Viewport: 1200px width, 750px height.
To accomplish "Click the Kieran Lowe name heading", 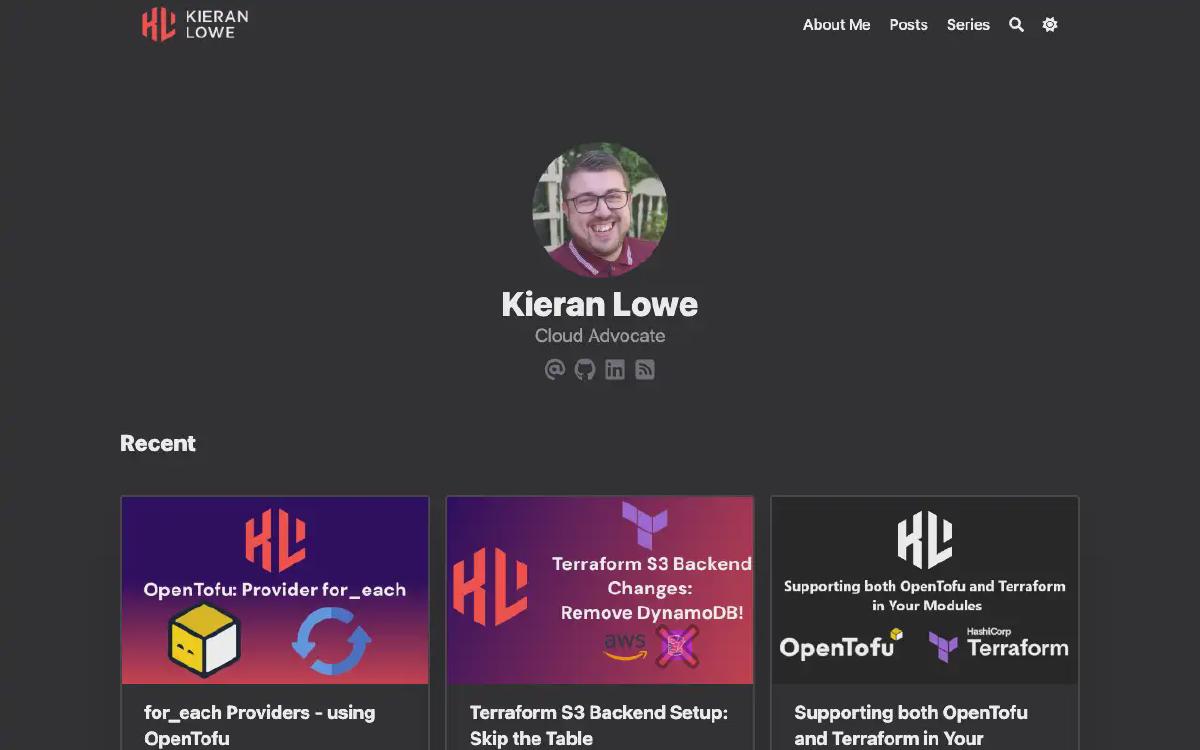I will pyautogui.click(x=600, y=304).
